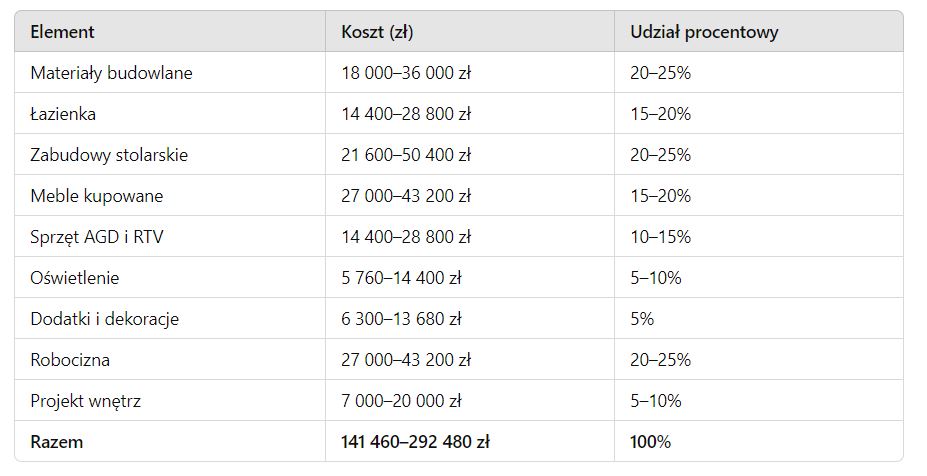Click the cost 5 760–14 400 zł

point(401,278)
